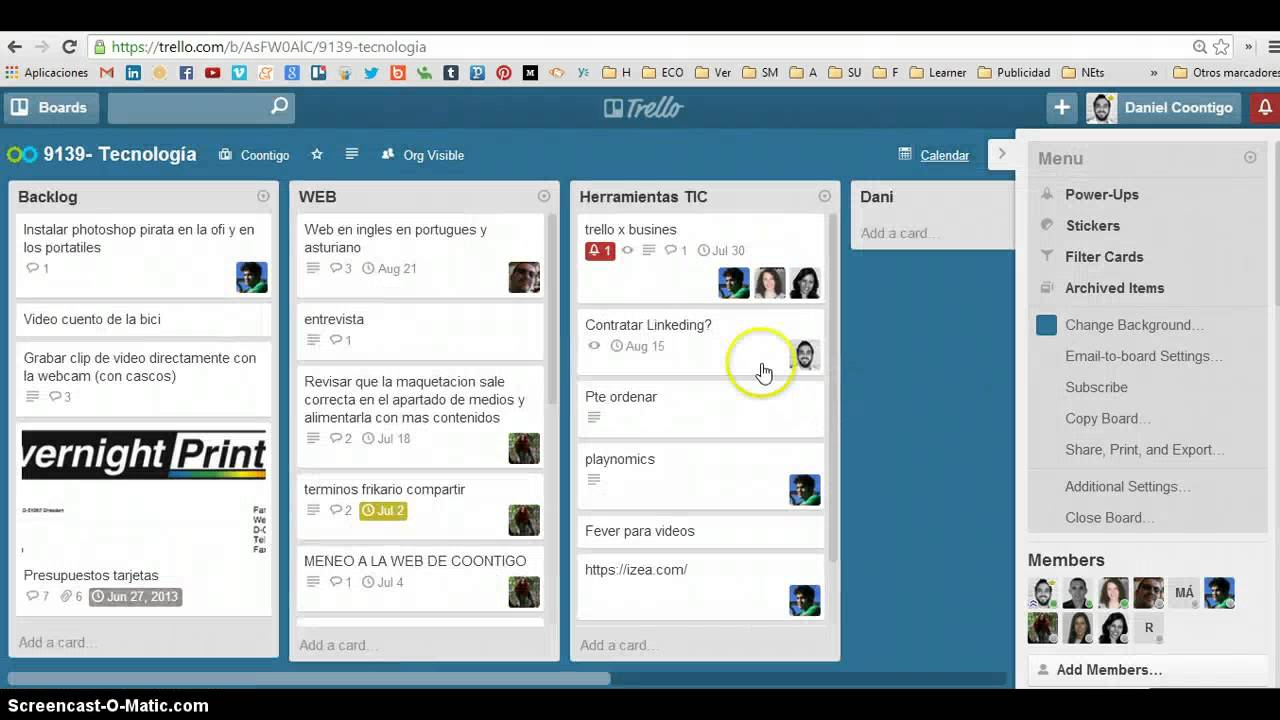Screen dimensions: 1280x720
Task: Click the Change Background color swatch
Action: pos(1046,325)
